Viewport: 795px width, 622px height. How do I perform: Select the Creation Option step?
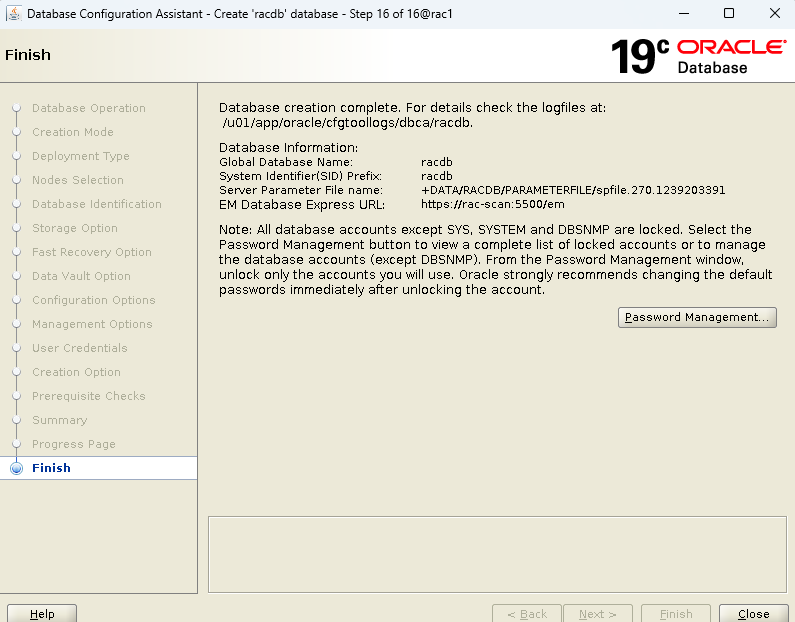(77, 372)
